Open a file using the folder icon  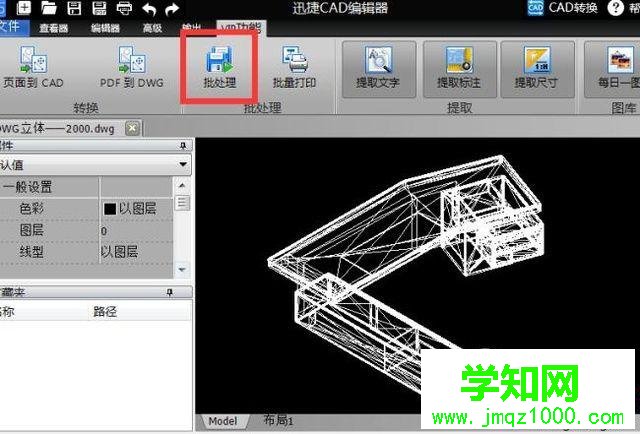pyautogui.click(x=49, y=8)
